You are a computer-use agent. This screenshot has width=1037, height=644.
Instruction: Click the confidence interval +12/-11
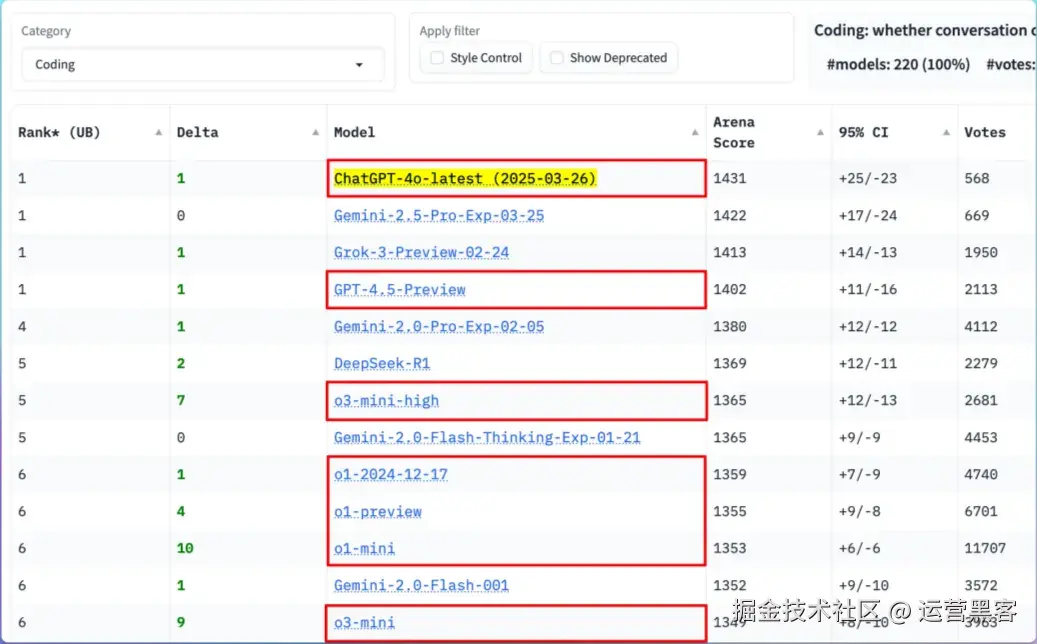click(x=868, y=364)
